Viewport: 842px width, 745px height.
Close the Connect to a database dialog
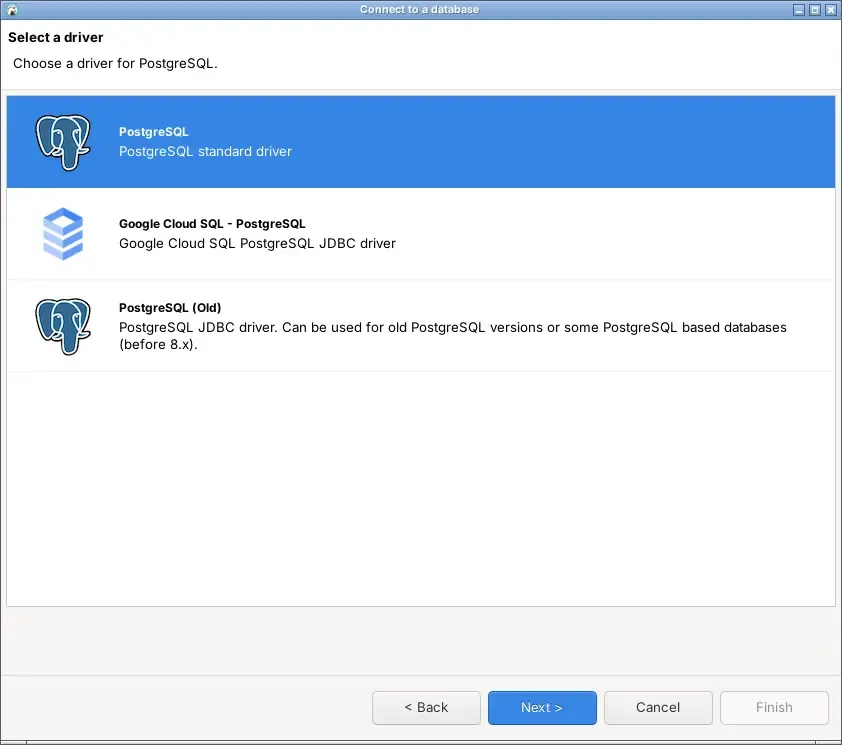(830, 10)
